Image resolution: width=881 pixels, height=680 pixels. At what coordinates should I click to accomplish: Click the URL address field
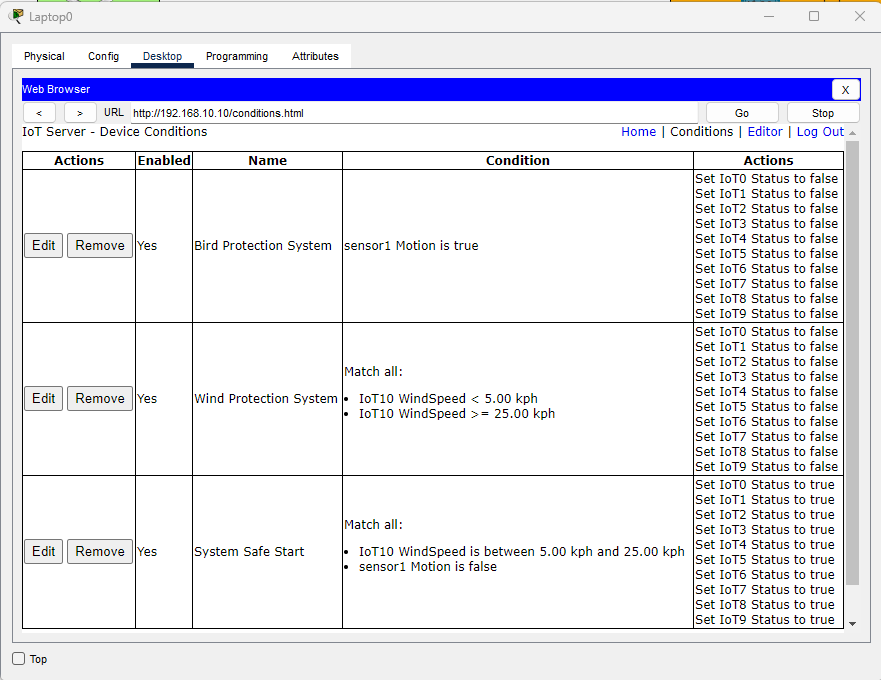click(412, 113)
